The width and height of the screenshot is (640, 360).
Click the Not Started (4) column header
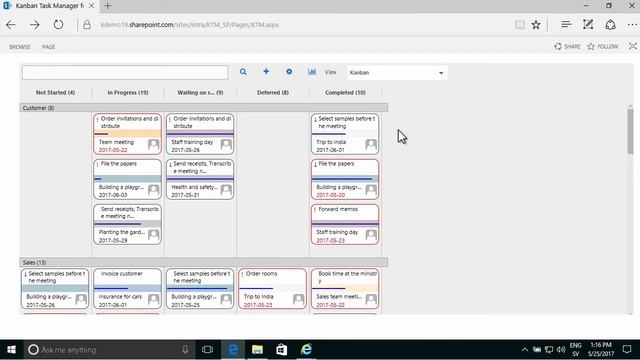click(x=56, y=93)
